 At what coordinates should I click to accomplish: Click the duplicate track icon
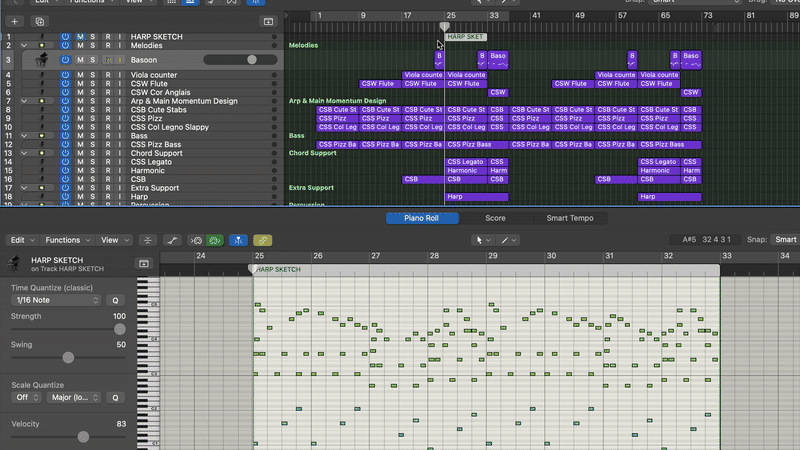pos(40,21)
